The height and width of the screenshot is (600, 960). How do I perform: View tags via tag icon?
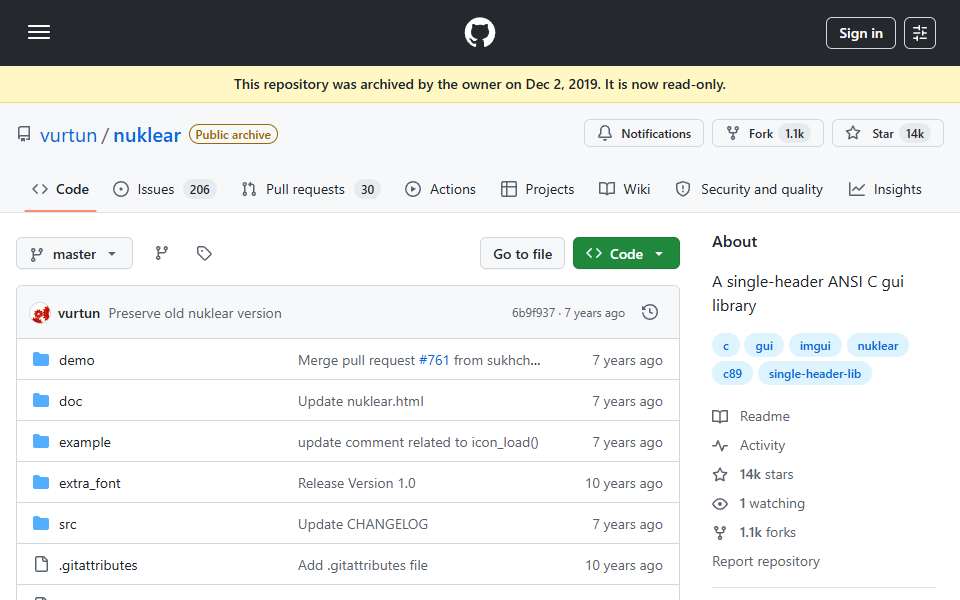(204, 253)
